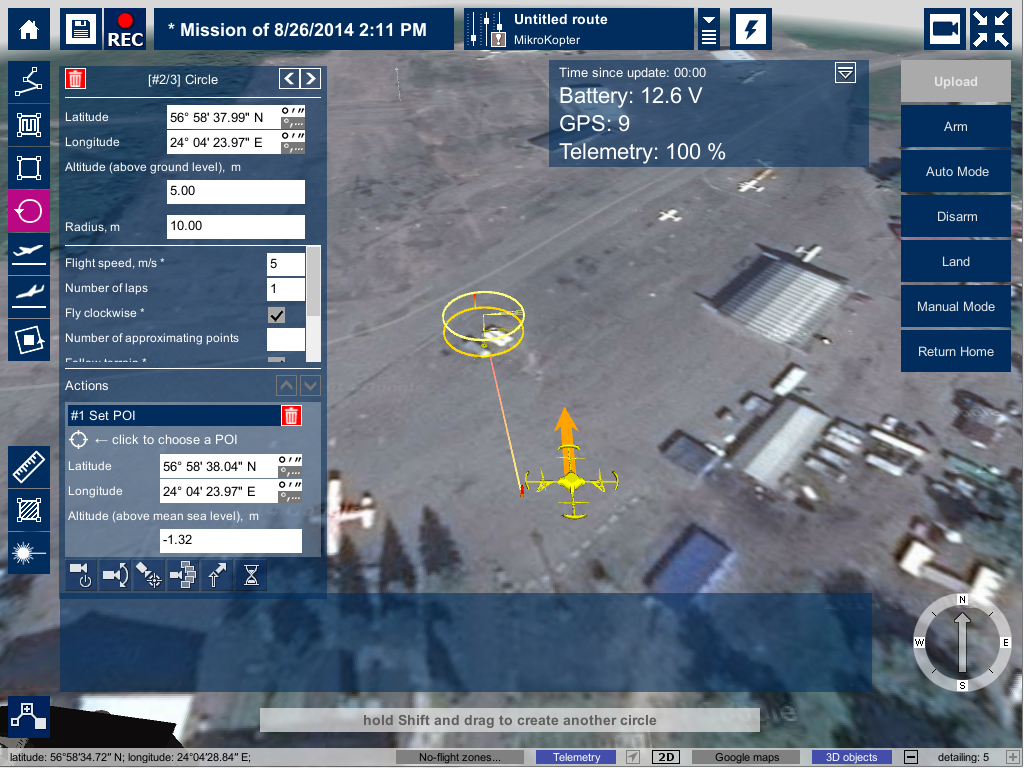Click the Upload button

[x=955, y=82]
